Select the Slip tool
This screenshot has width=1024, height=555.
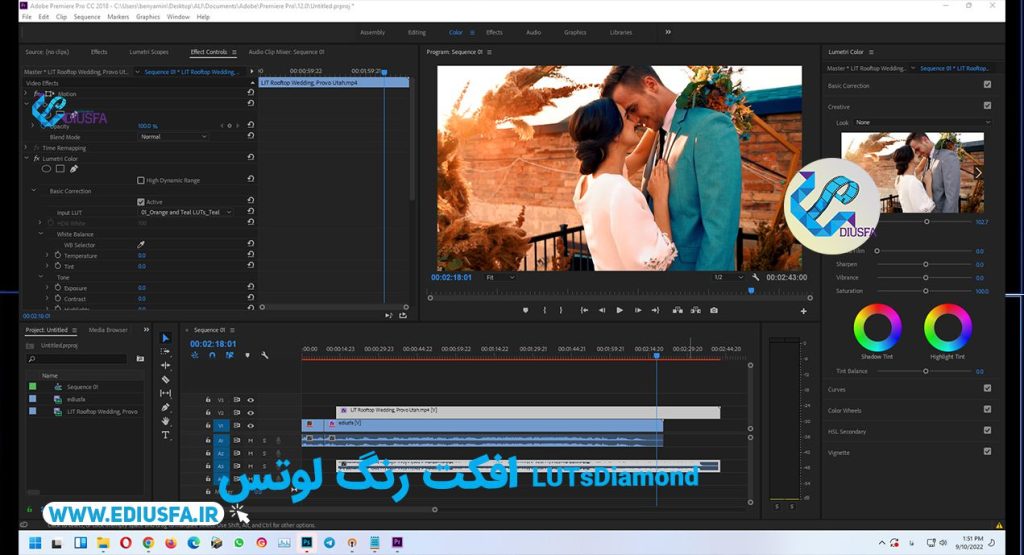click(x=165, y=393)
